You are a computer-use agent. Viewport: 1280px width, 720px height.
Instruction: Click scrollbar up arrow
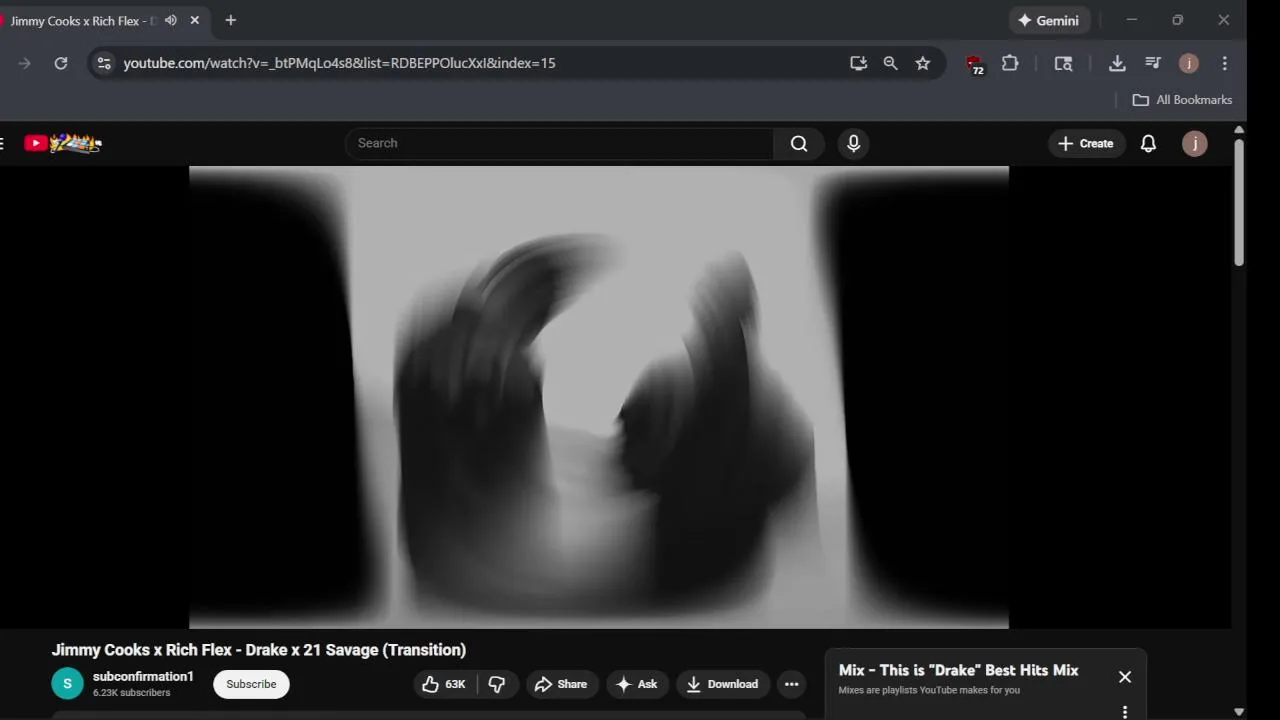1239,130
